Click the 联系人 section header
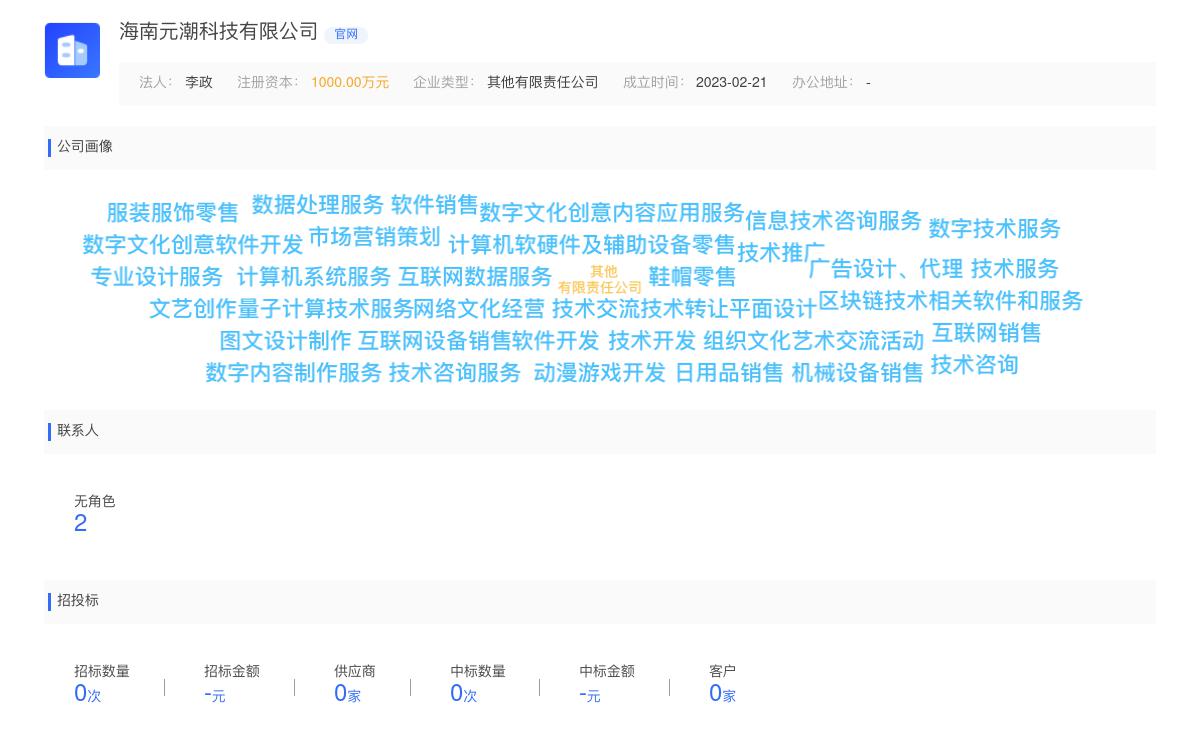 coord(77,431)
